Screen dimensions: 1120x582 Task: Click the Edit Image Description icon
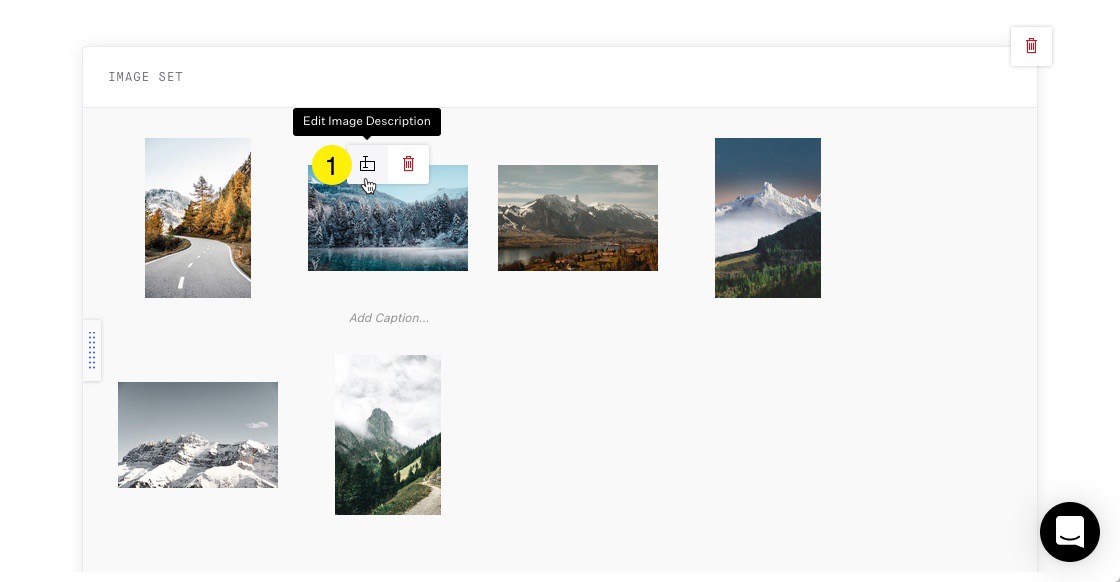point(367,164)
